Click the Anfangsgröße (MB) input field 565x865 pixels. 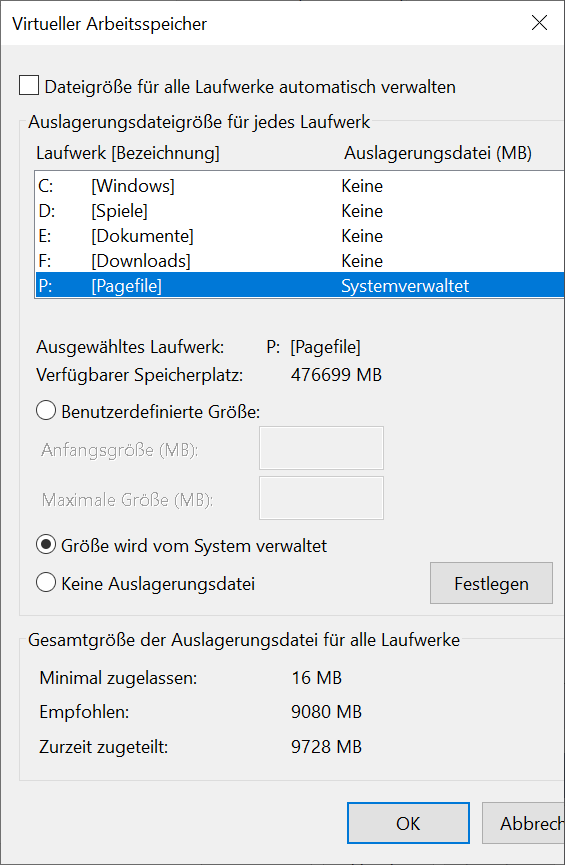(x=321, y=448)
